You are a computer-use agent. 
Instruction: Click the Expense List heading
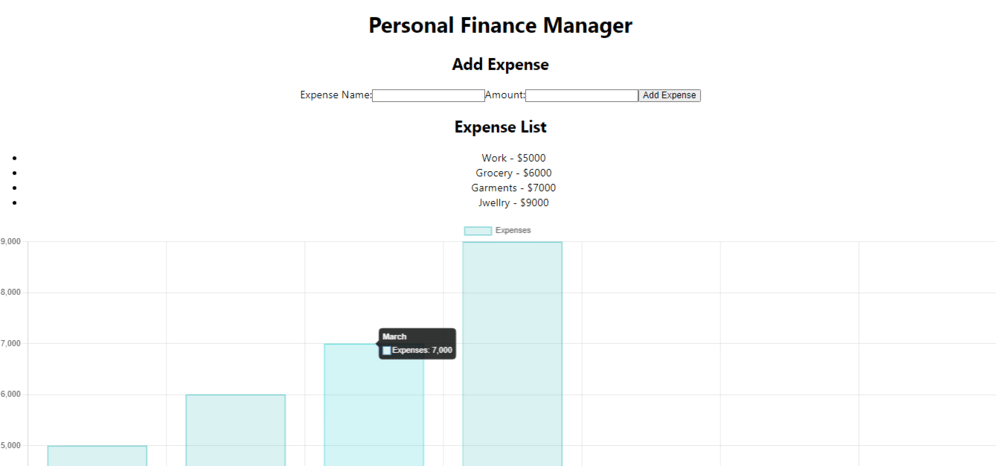point(500,127)
